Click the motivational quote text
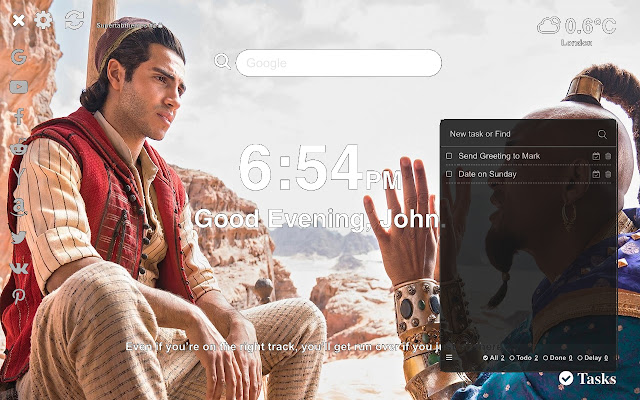The height and width of the screenshot is (400, 640). (316, 347)
